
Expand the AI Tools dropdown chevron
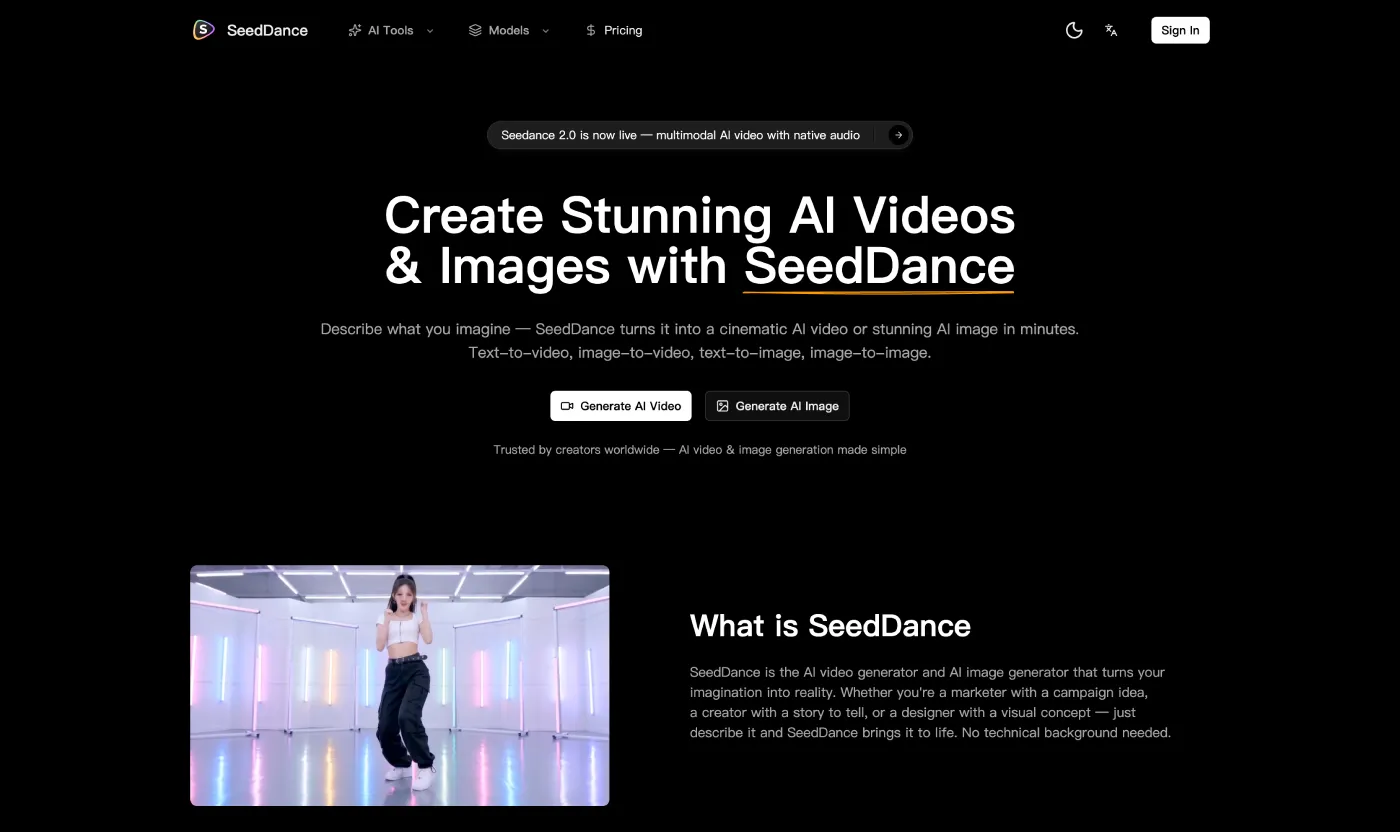pyautogui.click(x=430, y=31)
